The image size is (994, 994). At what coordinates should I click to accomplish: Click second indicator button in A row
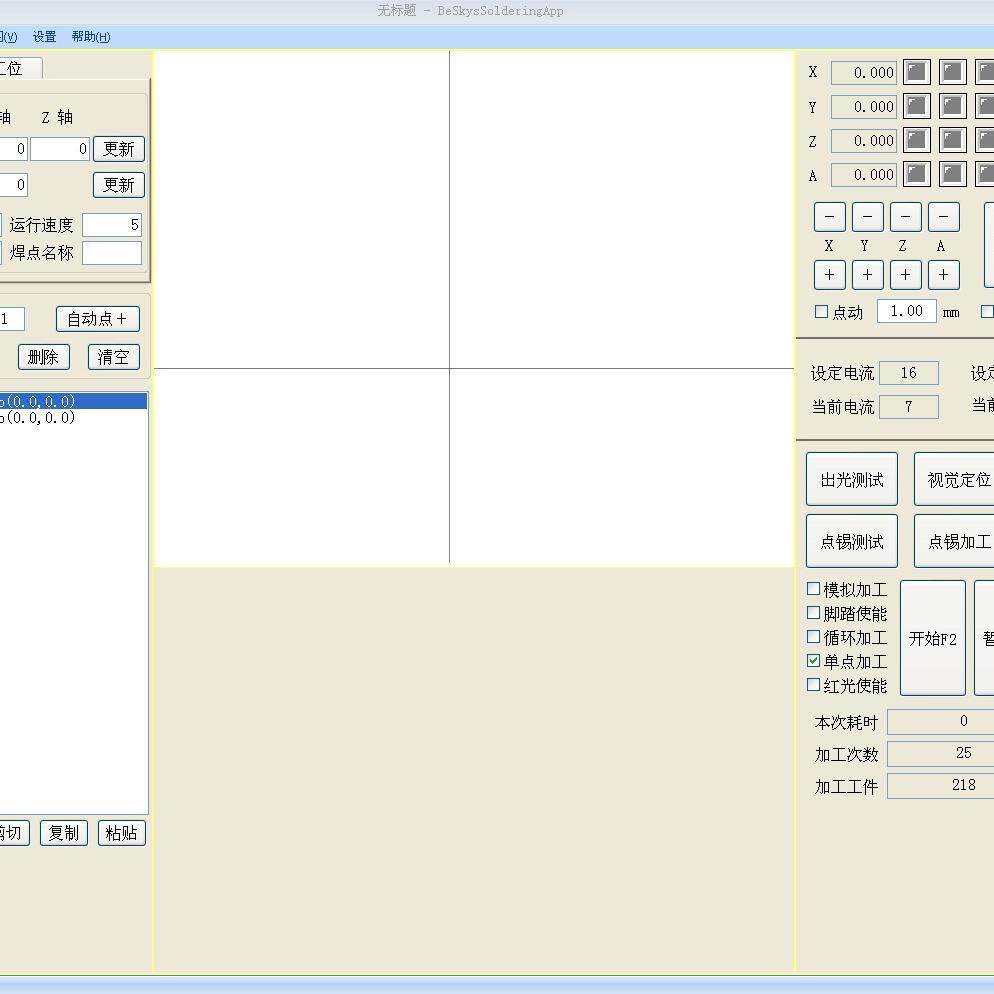pos(952,174)
